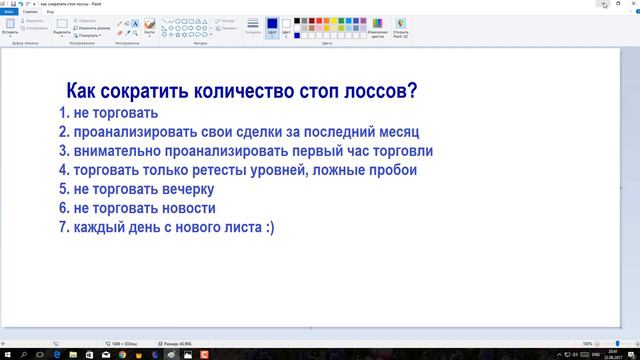Select the Text tool (A)
Viewport: 640px width, 360px height.
pos(135,24)
